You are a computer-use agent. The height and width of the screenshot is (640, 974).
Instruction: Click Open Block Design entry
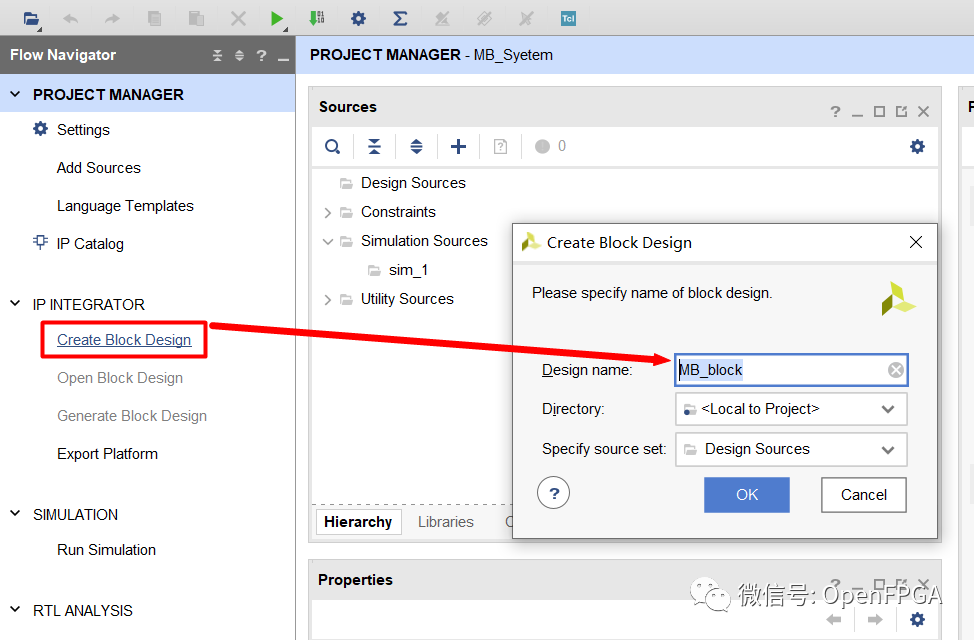120,378
